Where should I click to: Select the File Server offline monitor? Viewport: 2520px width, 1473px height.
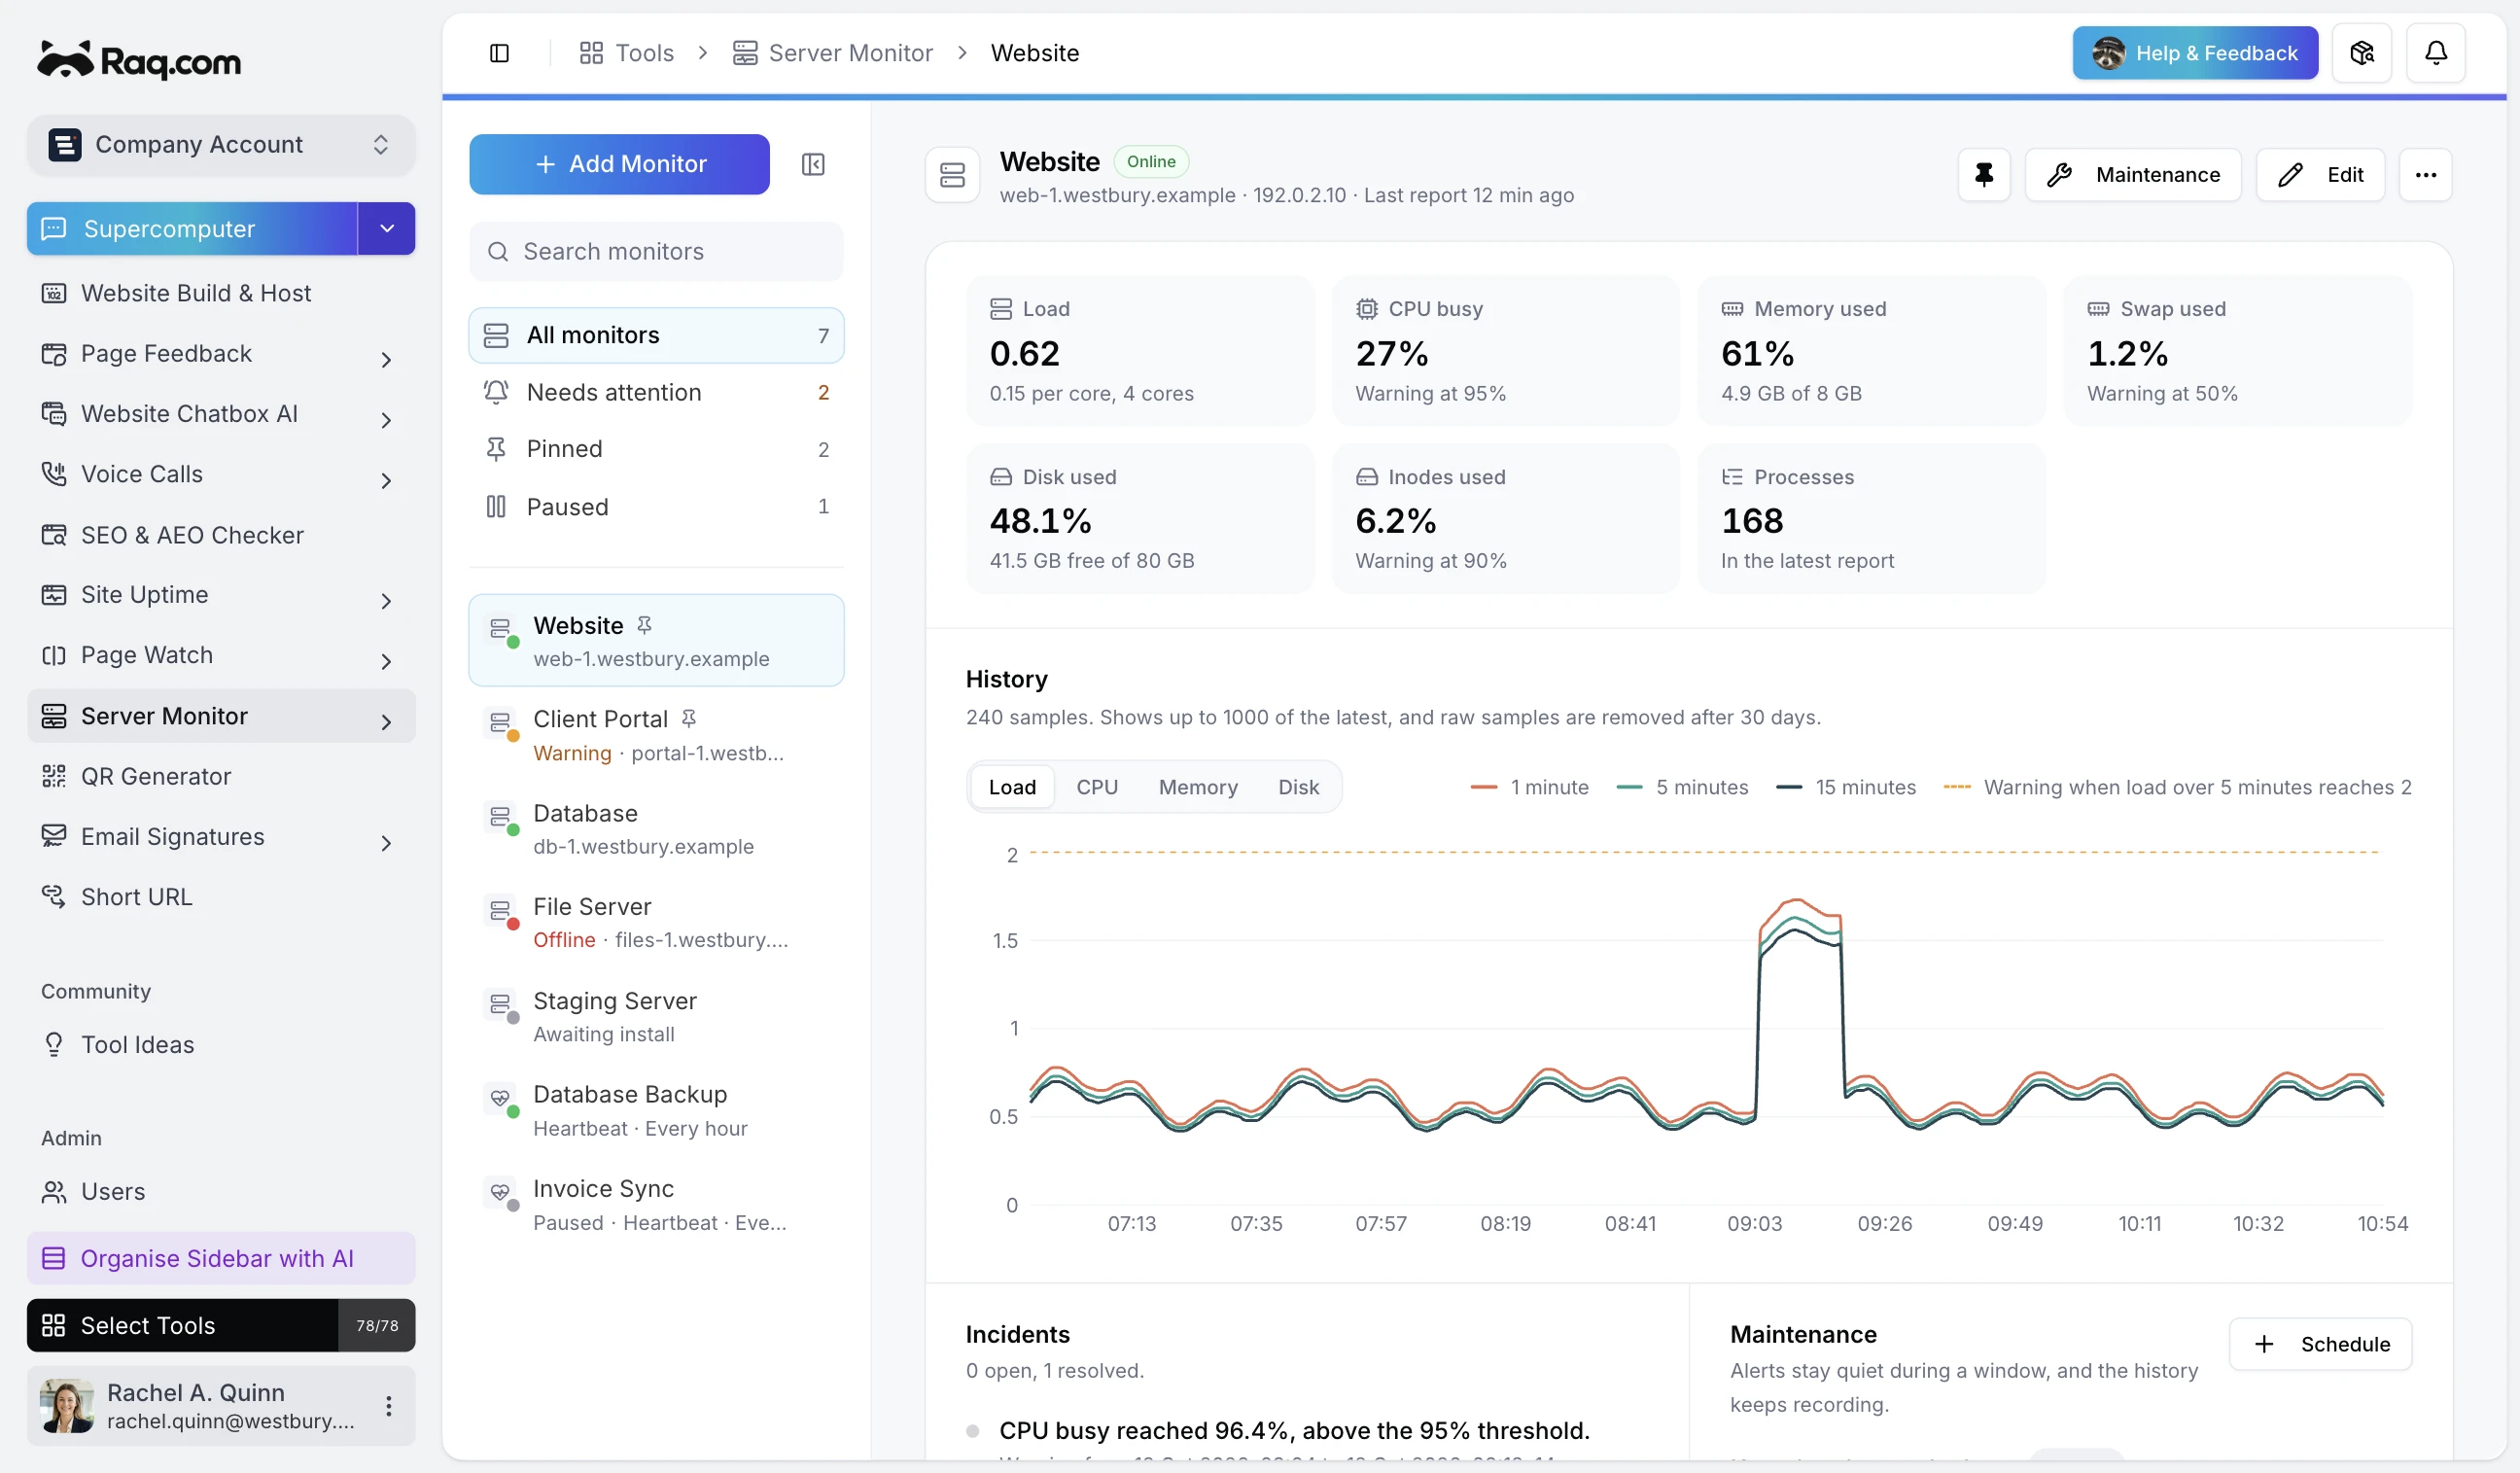click(656, 922)
